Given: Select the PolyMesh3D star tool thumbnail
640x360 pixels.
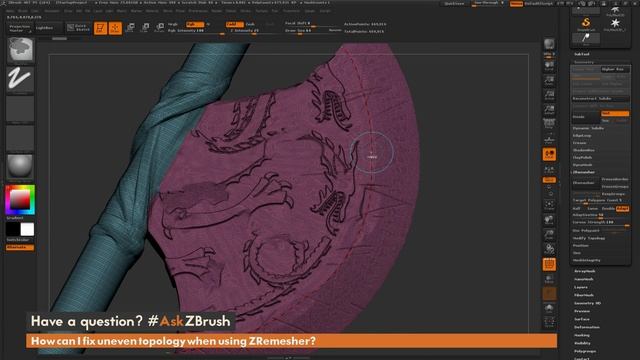Looking at the screenshot, I should coord(615,23).
